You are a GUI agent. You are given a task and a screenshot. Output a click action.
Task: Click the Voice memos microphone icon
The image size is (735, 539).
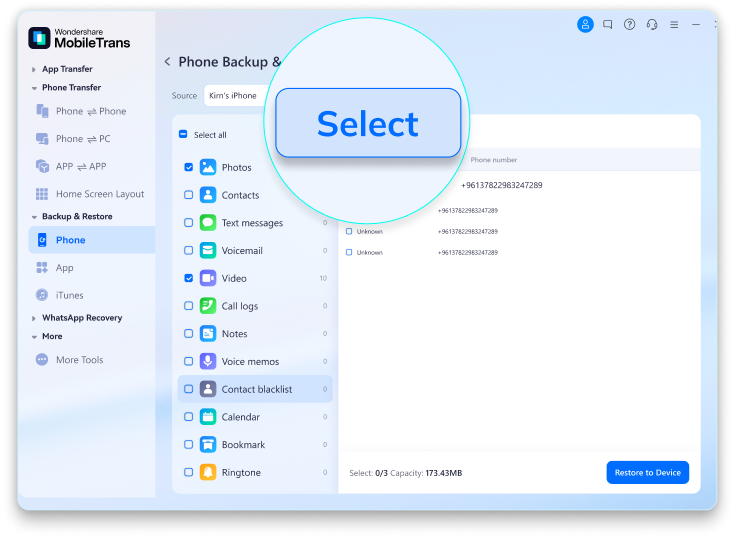[208, 361]
